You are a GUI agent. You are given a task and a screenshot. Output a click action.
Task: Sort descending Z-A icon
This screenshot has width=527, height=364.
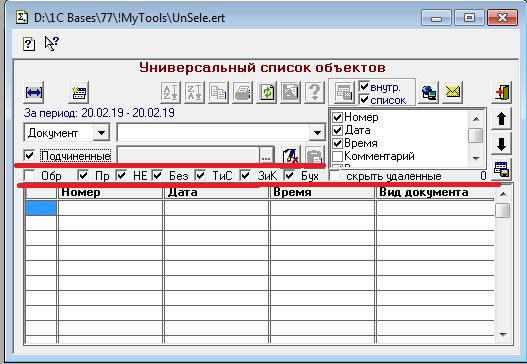(x=194, y=92)
